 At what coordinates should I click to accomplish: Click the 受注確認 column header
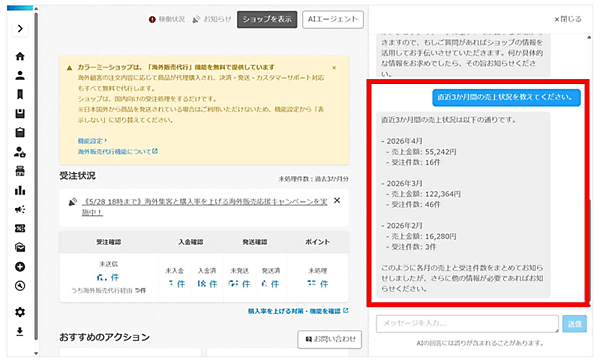108,242
